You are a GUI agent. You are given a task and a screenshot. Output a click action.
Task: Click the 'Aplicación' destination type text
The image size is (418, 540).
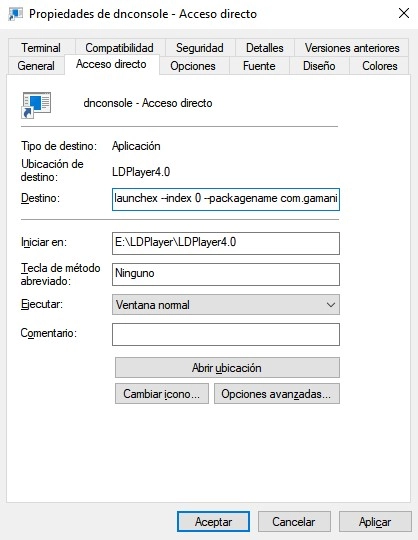136,146
